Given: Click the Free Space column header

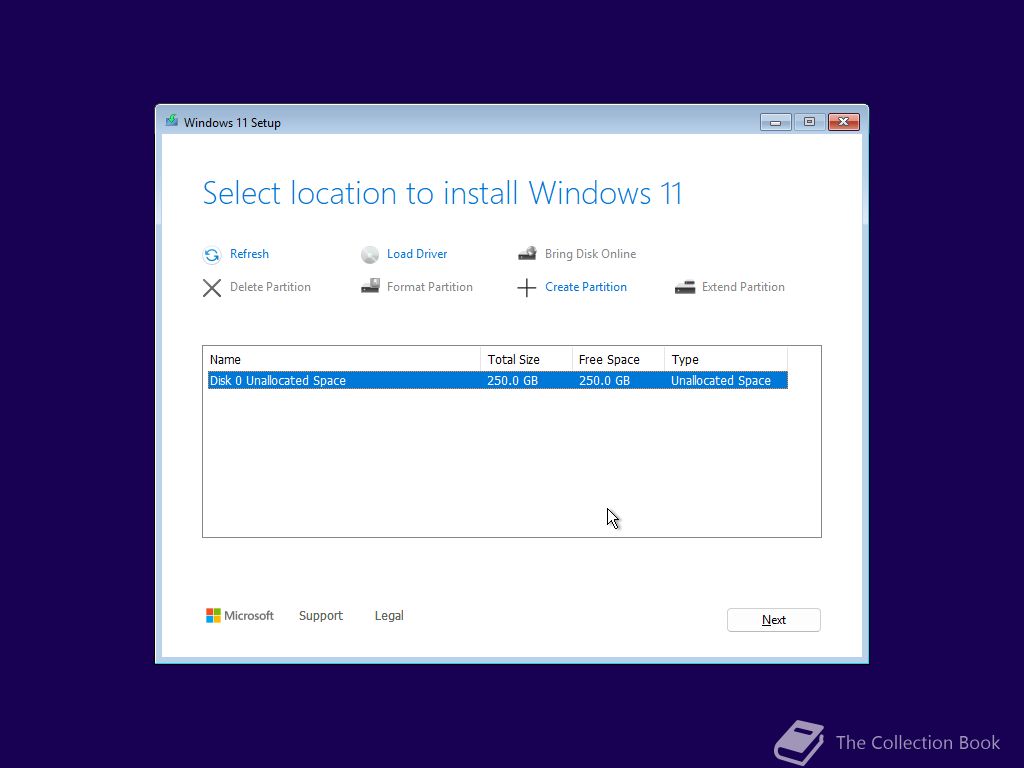Looking at the screenshot, I should coord(618,359).
